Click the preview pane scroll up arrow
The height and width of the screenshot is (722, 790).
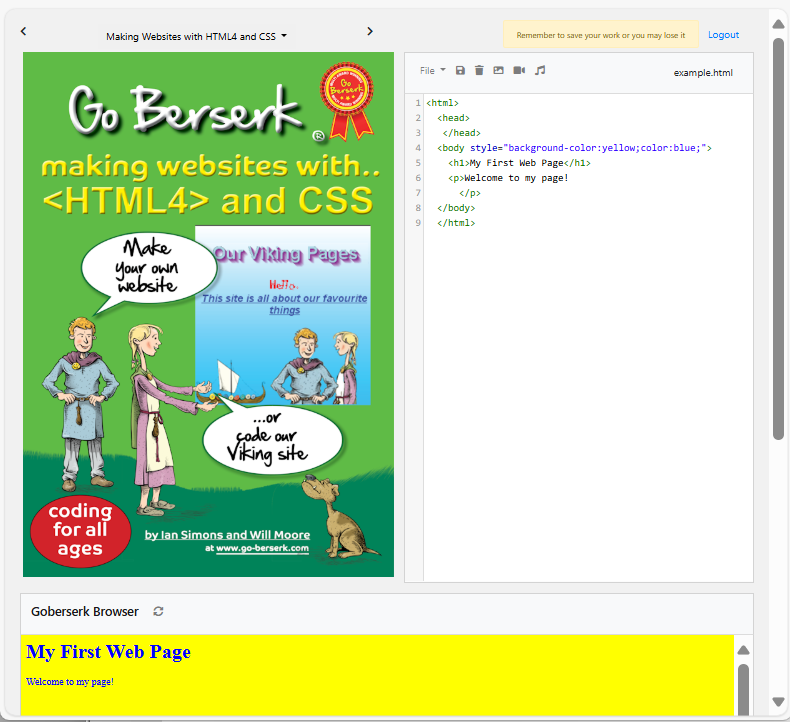click(x=743, y=650)
